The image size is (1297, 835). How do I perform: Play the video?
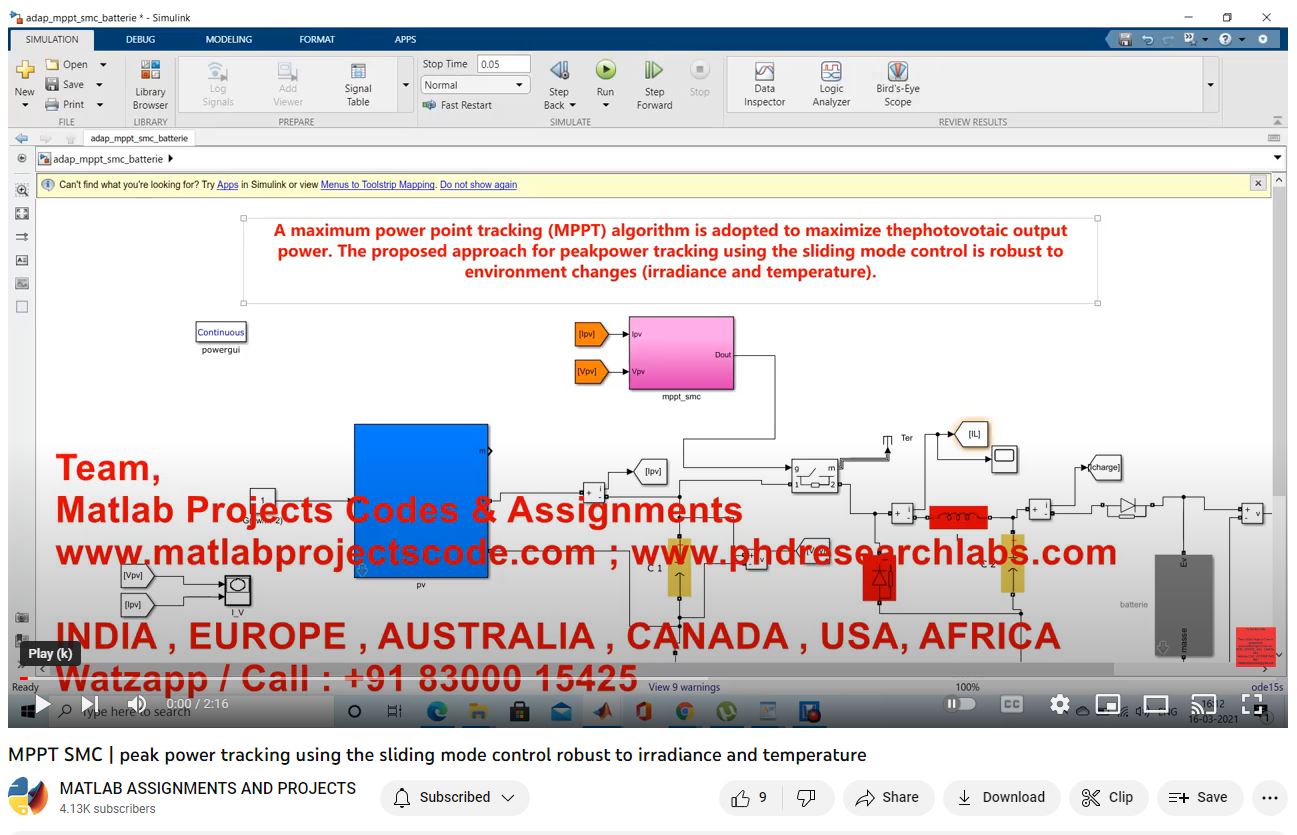[x=42, y=704]
